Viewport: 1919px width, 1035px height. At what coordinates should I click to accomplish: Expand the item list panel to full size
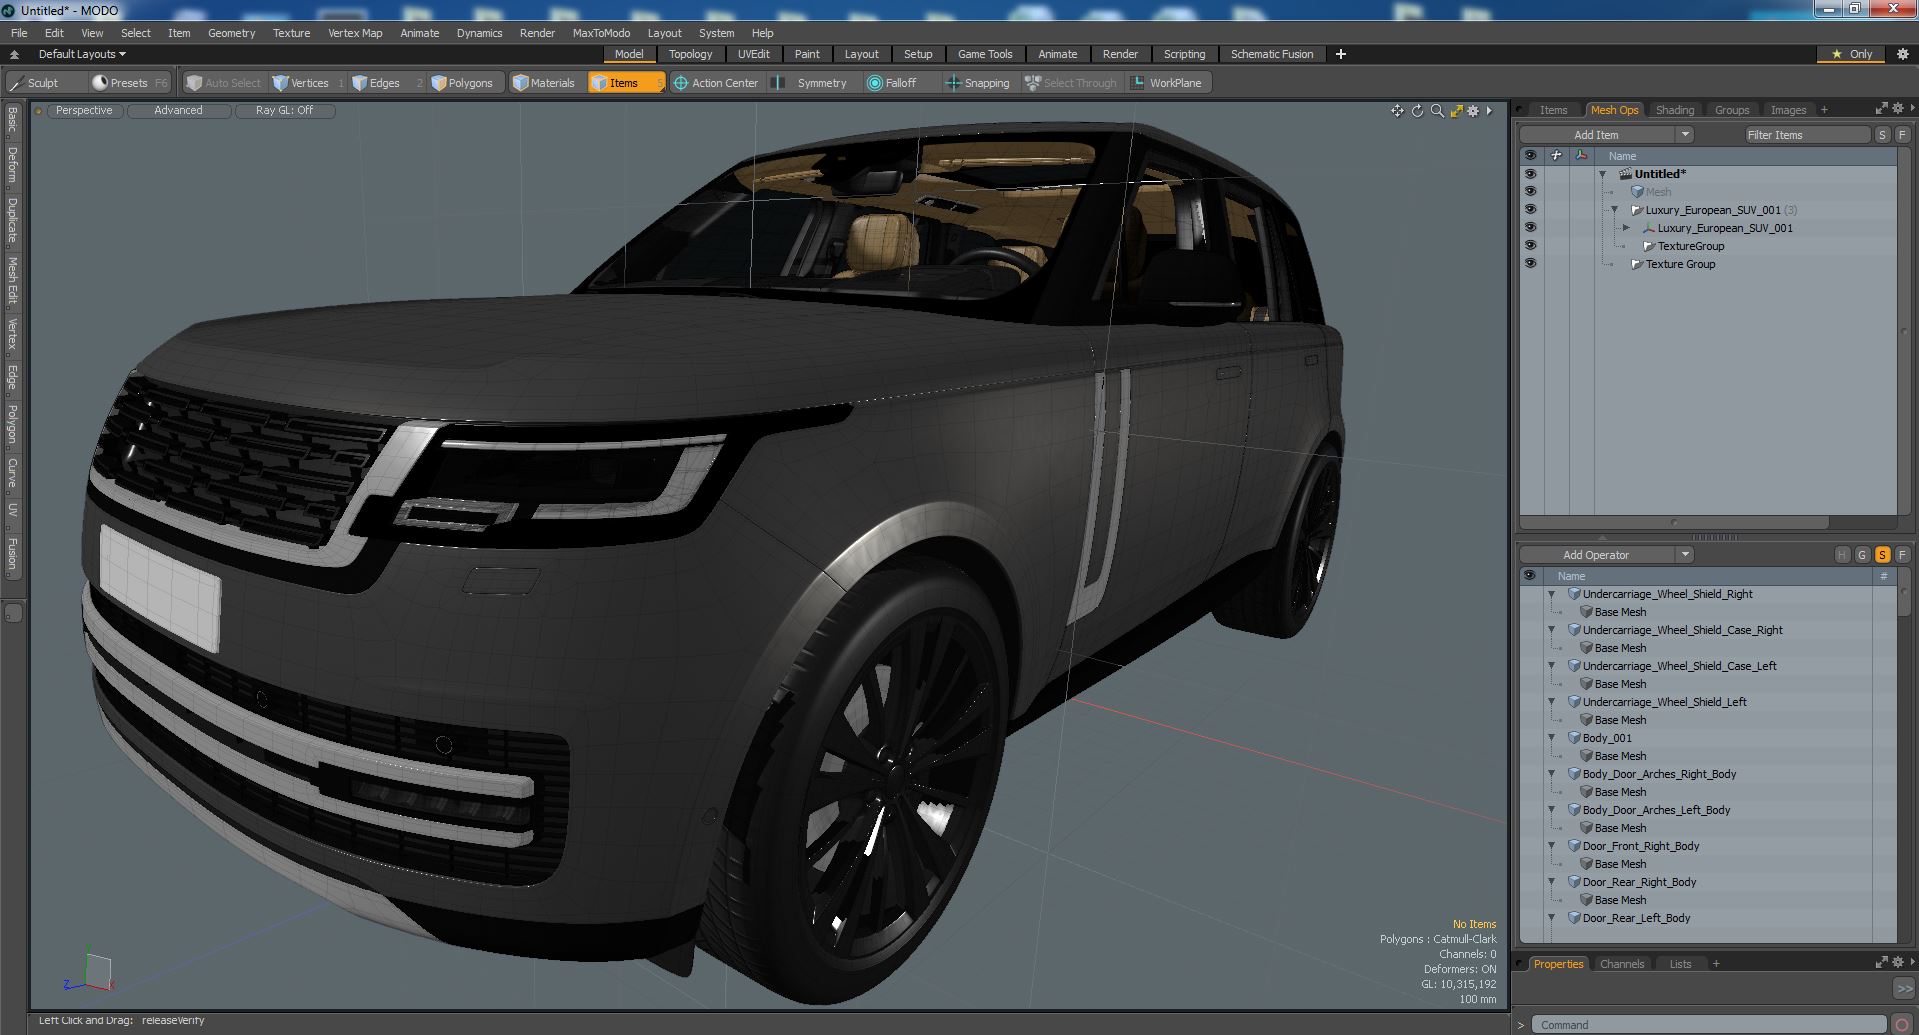(1881, 109)
